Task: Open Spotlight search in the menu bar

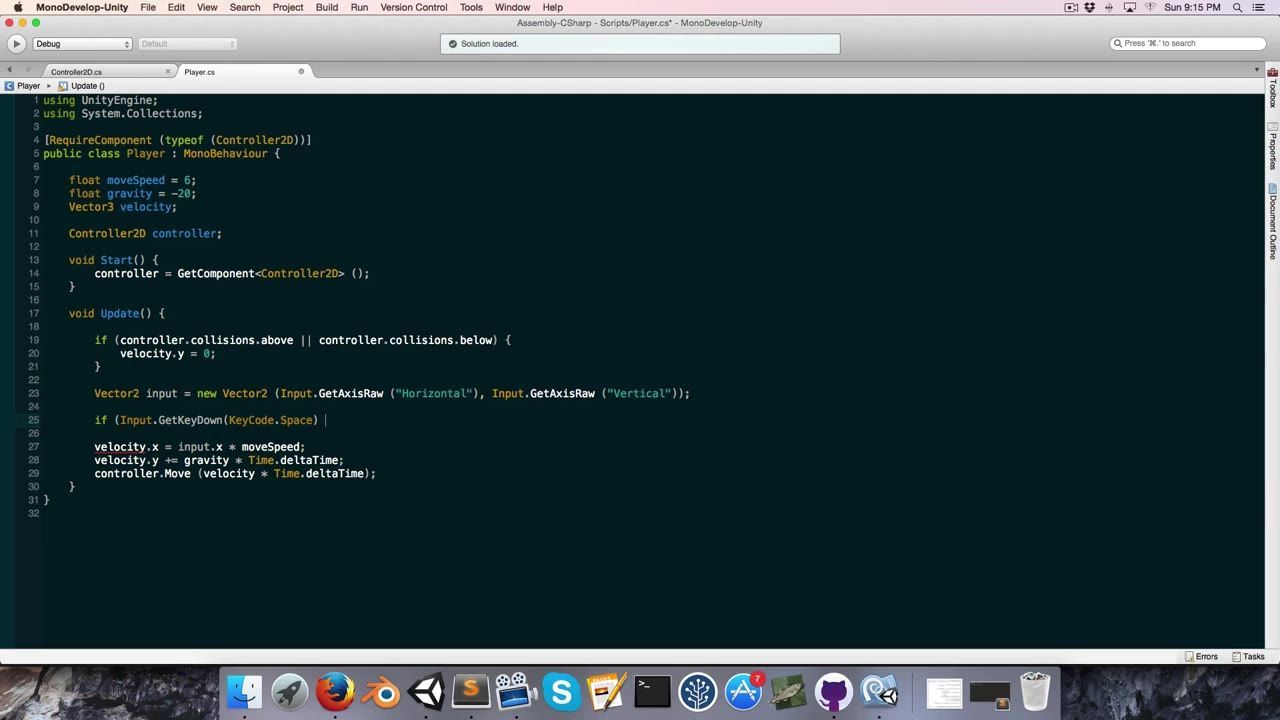Action: click(1238, 7)
